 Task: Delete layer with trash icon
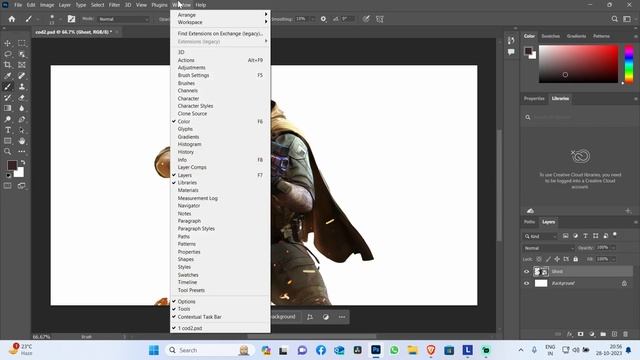pos(625,334)
